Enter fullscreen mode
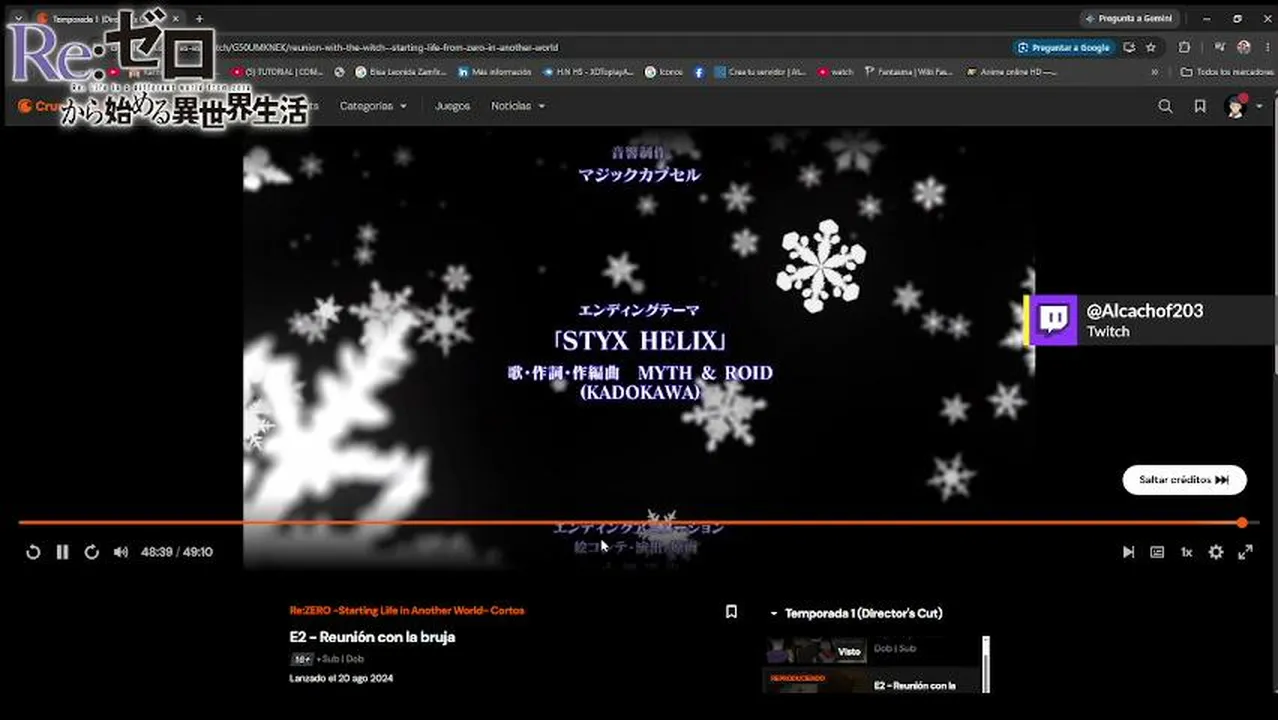 coord(1245,552)
